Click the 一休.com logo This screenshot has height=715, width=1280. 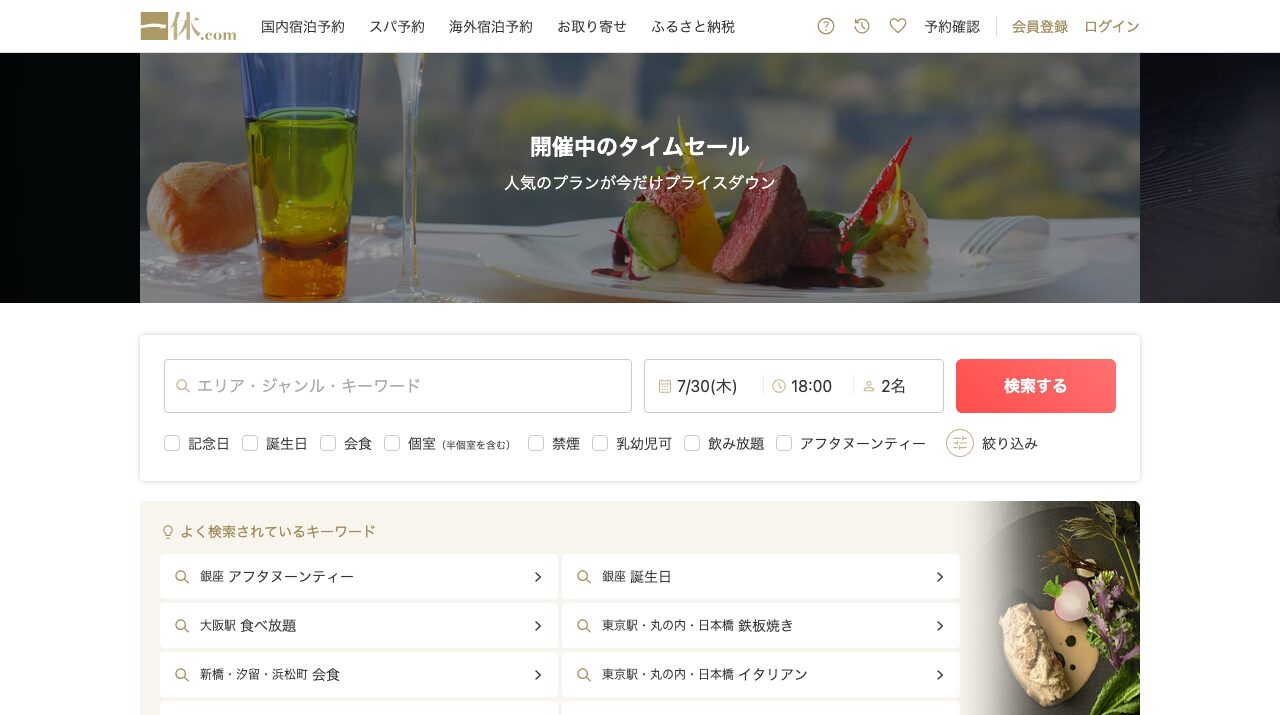click(188, 26)
